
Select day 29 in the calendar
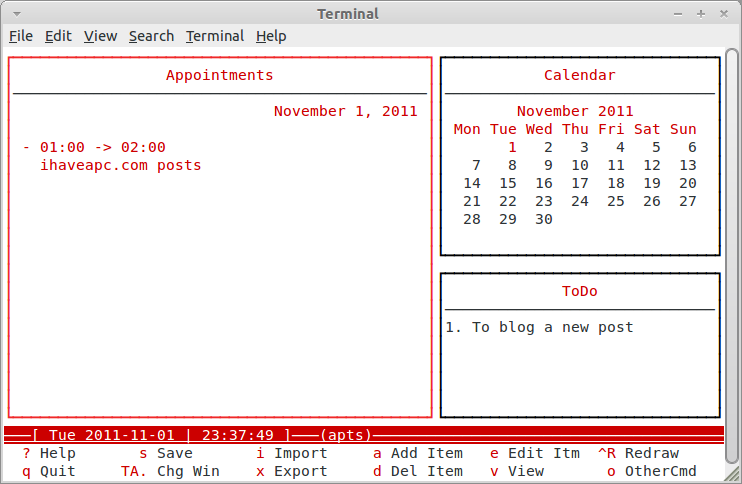pyautogui.click(x=508, y=219)
